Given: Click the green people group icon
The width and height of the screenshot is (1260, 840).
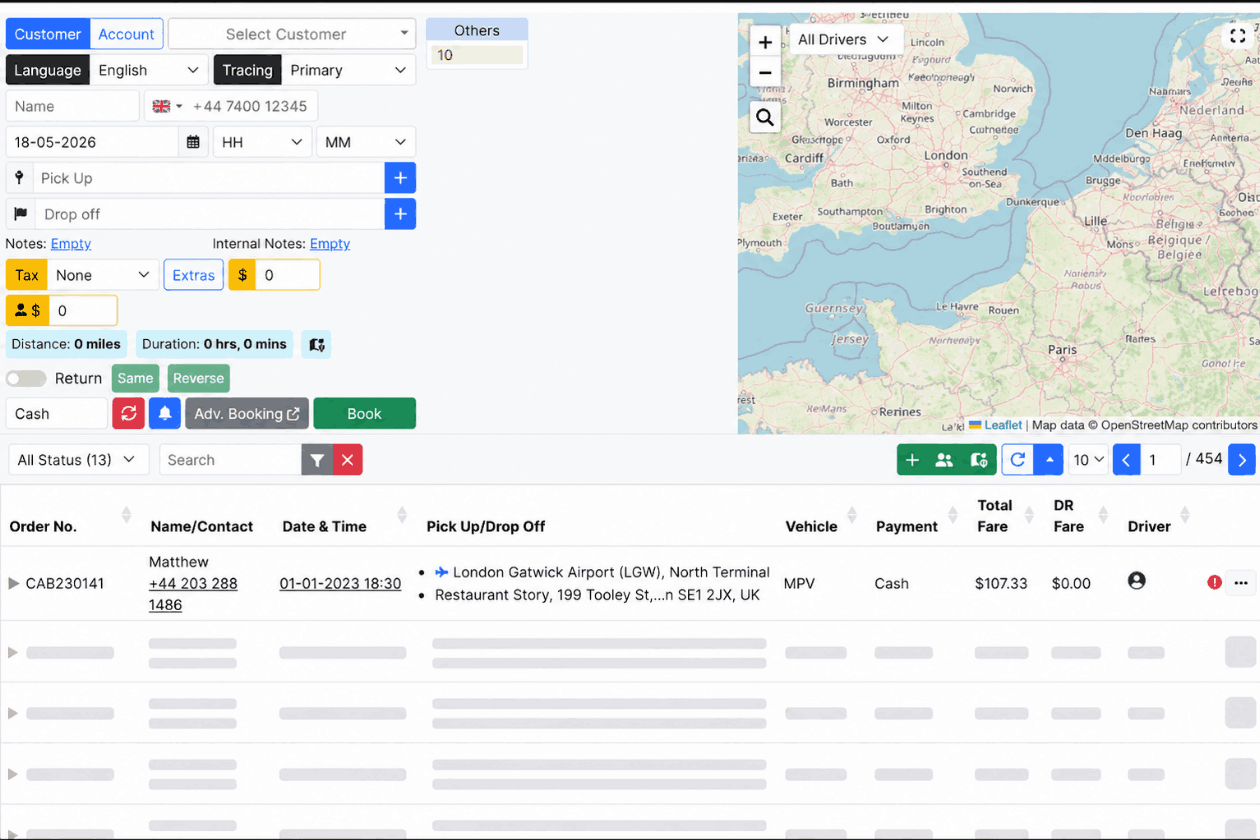Looking at the screenshot, I should pyautogui.click(x=944, y=460).
